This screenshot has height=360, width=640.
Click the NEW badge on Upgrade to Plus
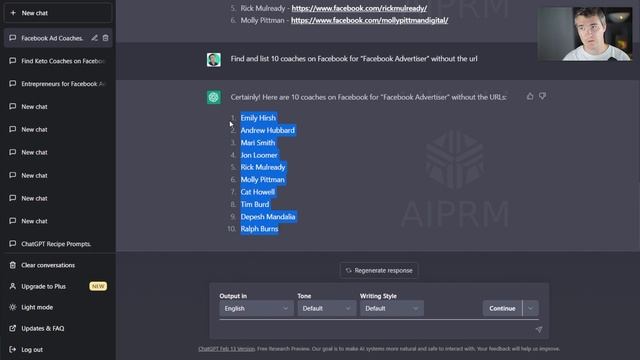pos(98,287)
